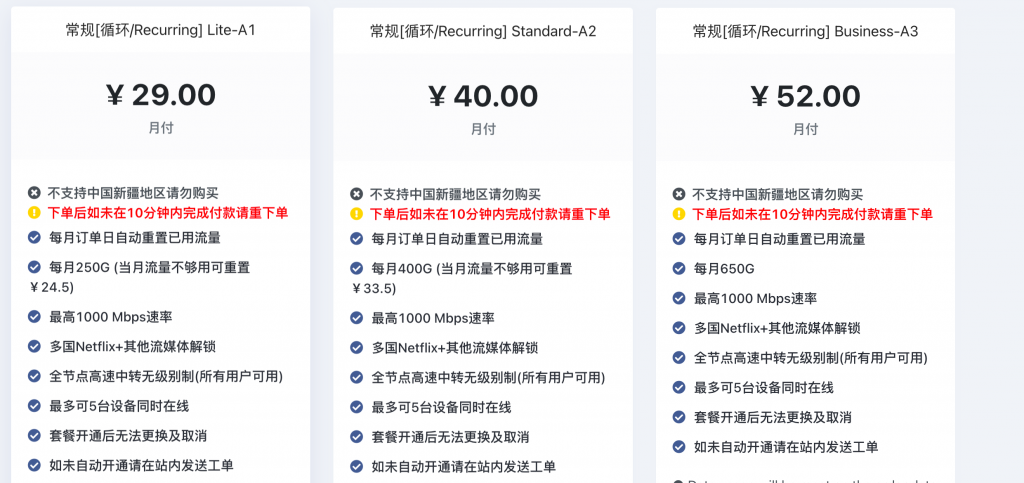
Task: Click the ¥ 29.00 price
Action: 161,95
